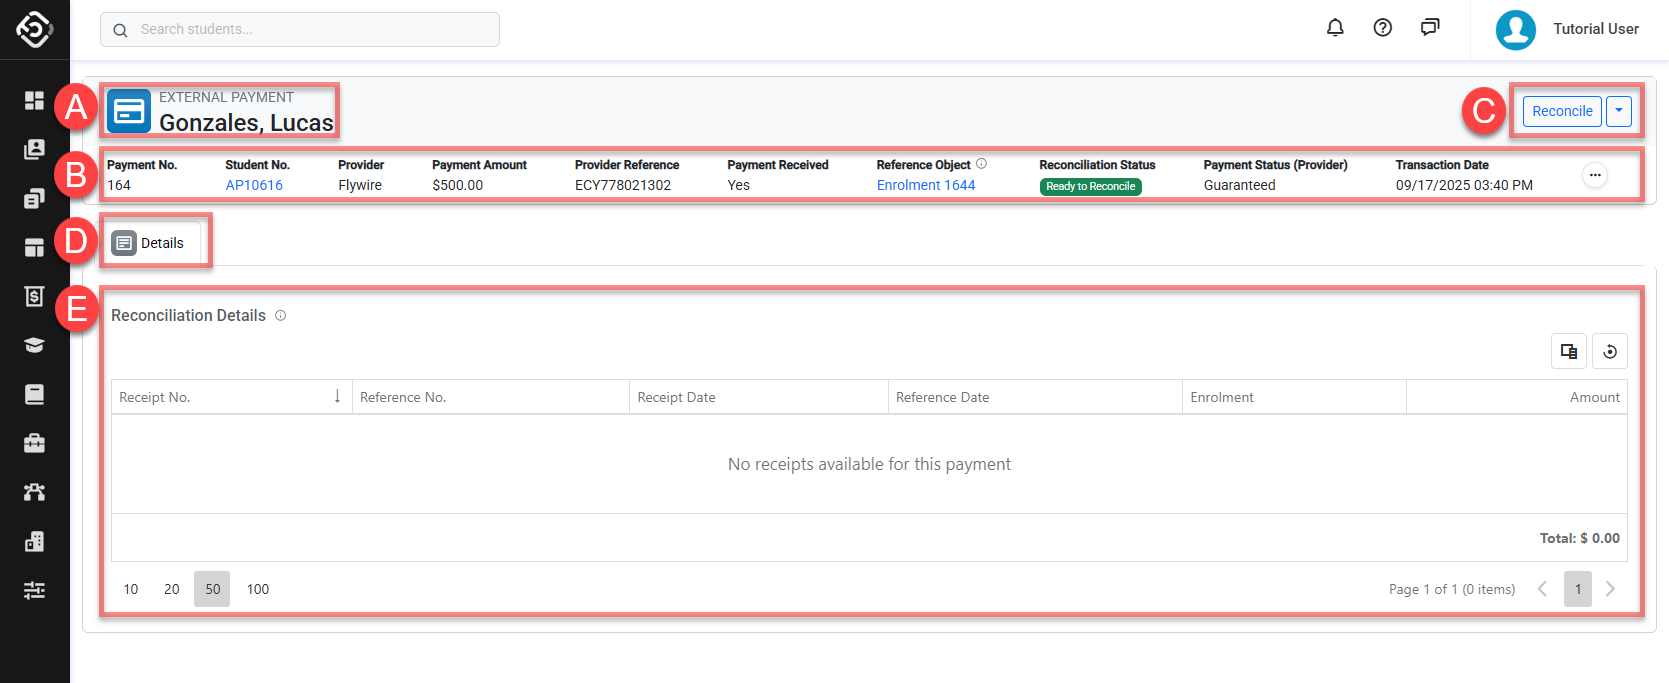Click the column chooser icon above table
The image size is (1669, 683).
coord(1569,351)
